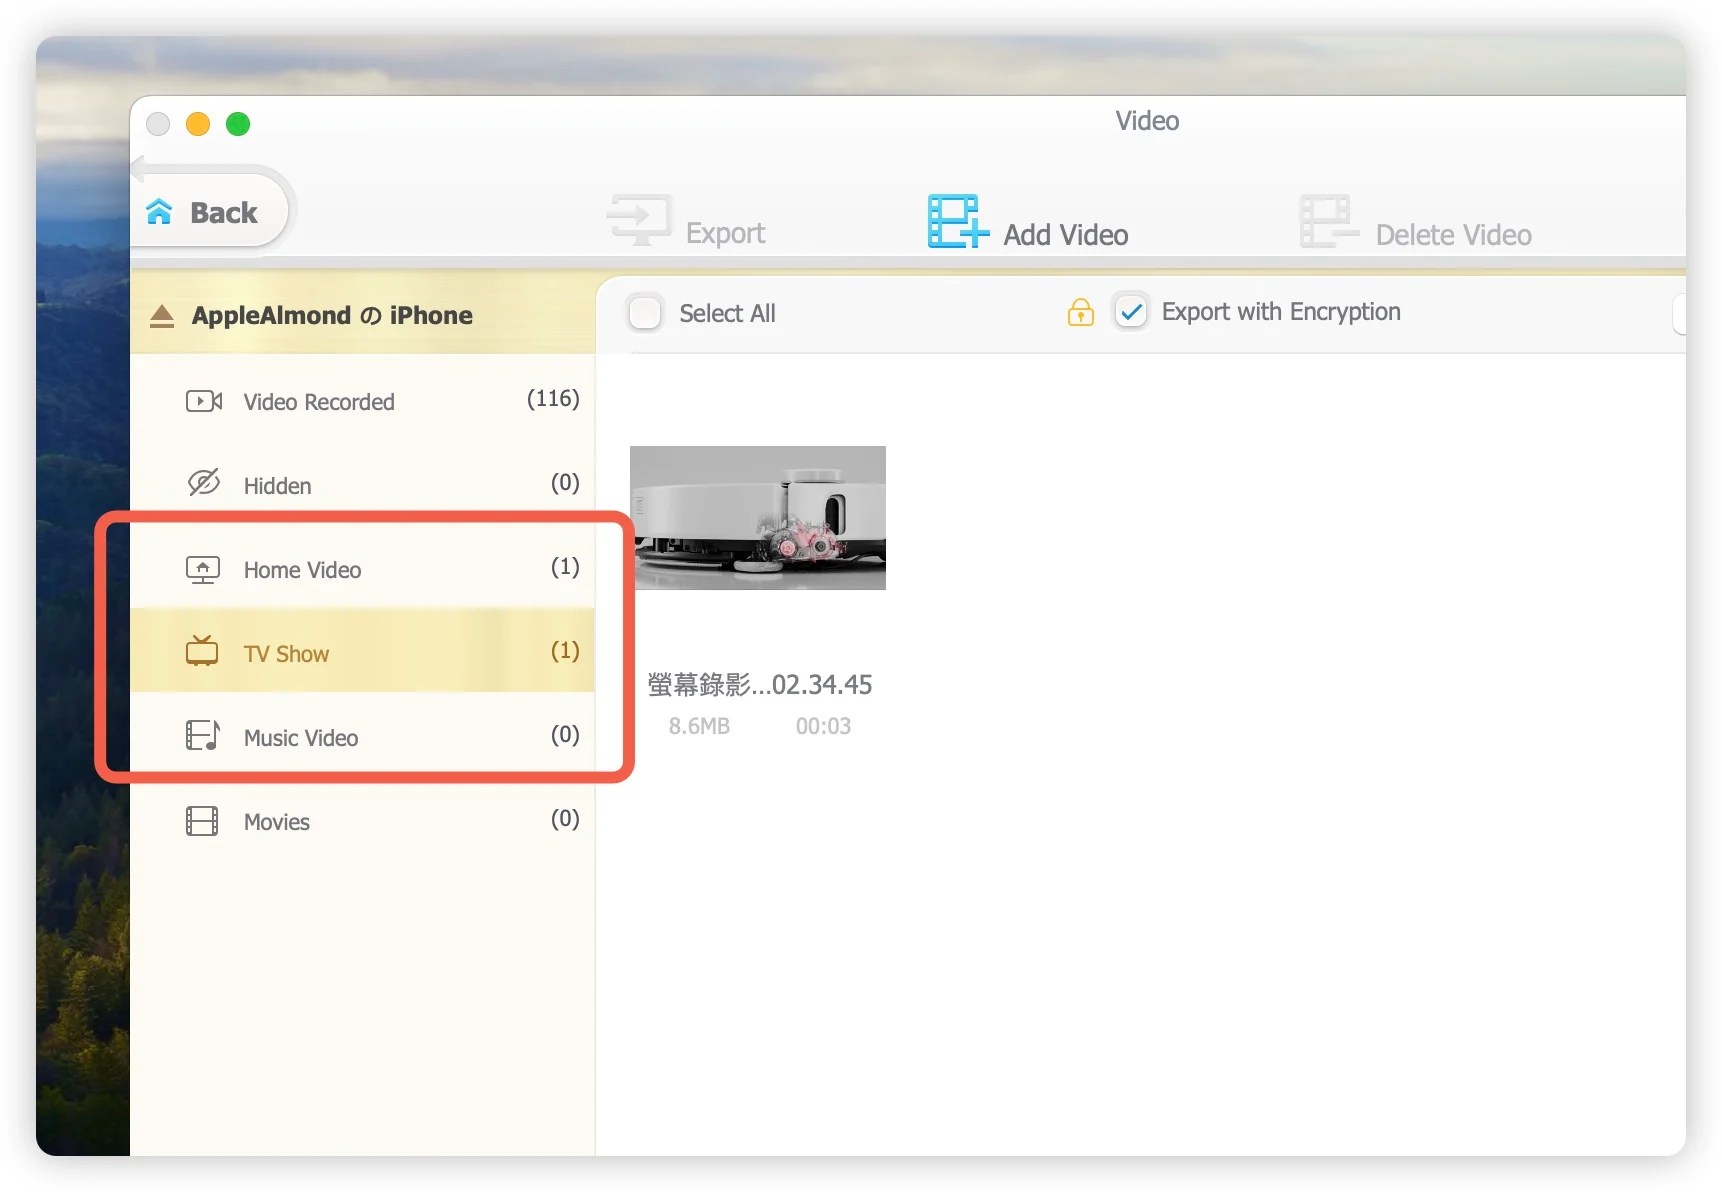Click the Delete Video label
The height and width of the screenshot is (1192, 1722).
pos(1453,235)
